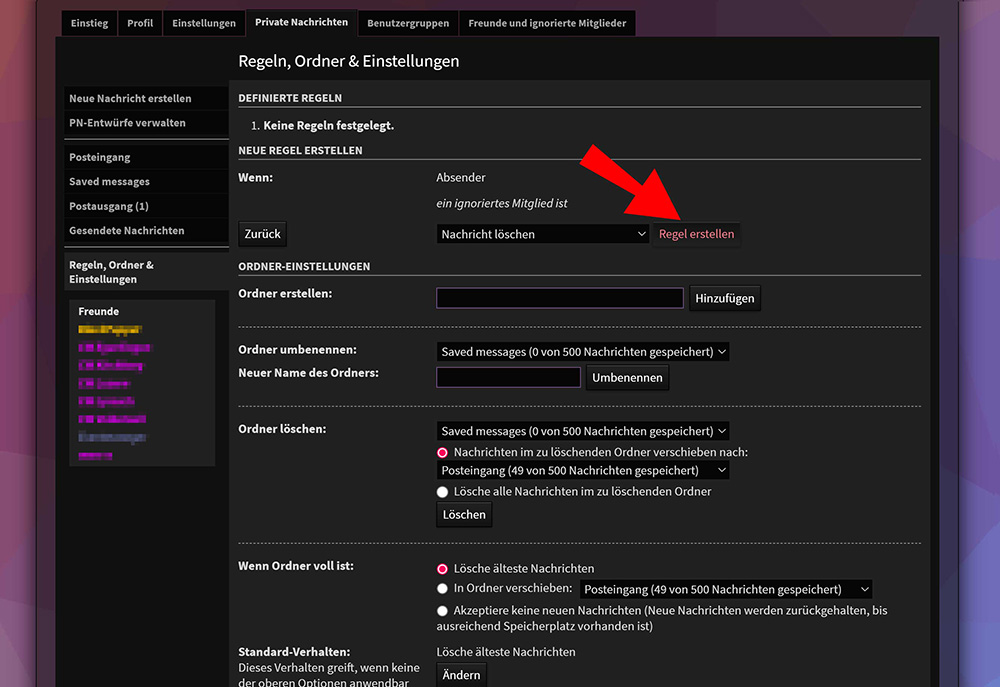Click the Hinzufügen button
Viewport: 1000px width, 687px height.
pyautogui.click(x=725, y=299)
